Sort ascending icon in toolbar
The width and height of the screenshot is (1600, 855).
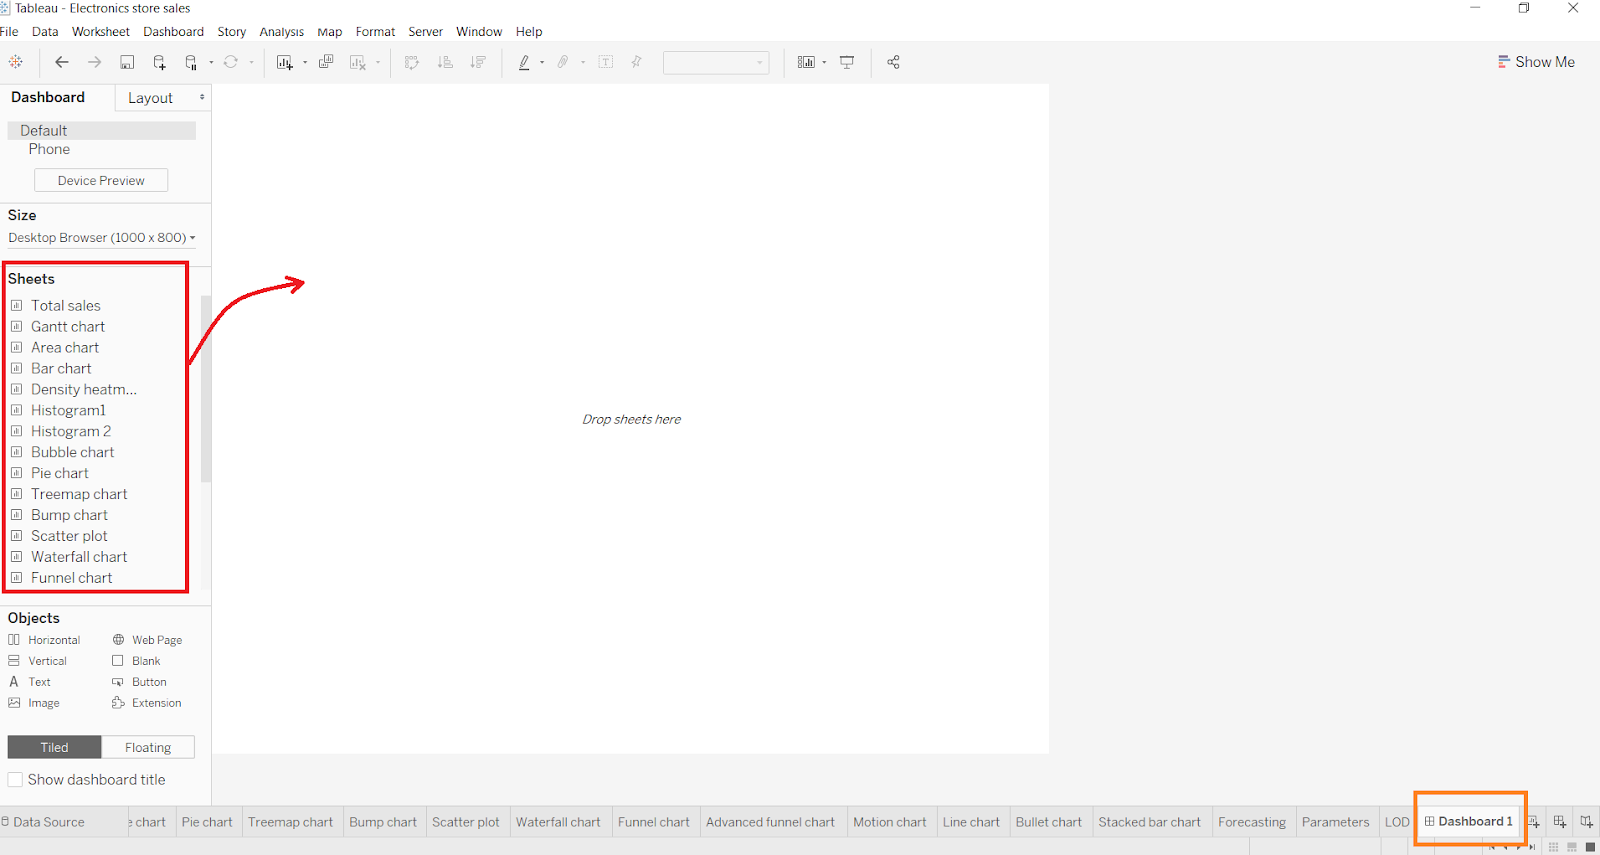coord(445,62)
